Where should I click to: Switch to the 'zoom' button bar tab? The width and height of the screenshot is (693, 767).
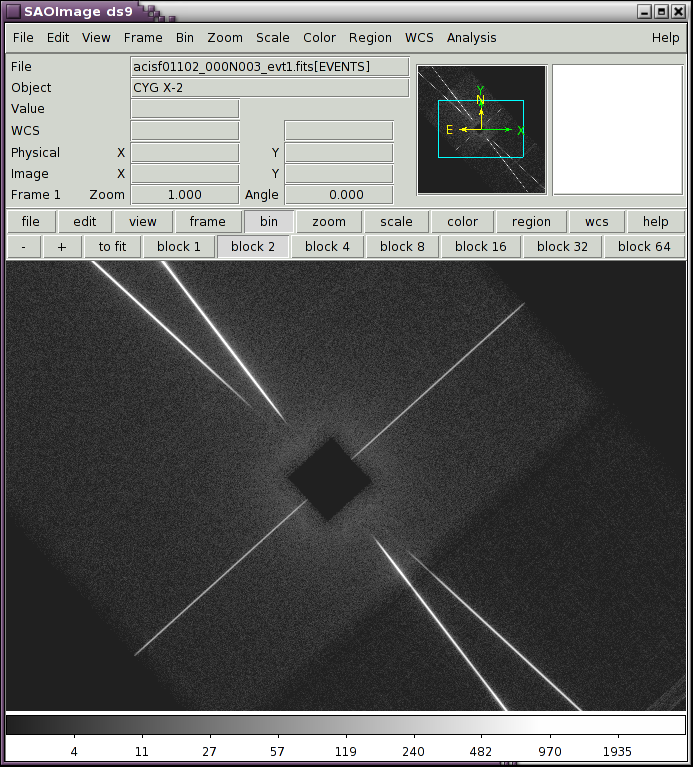click(328, 222)
